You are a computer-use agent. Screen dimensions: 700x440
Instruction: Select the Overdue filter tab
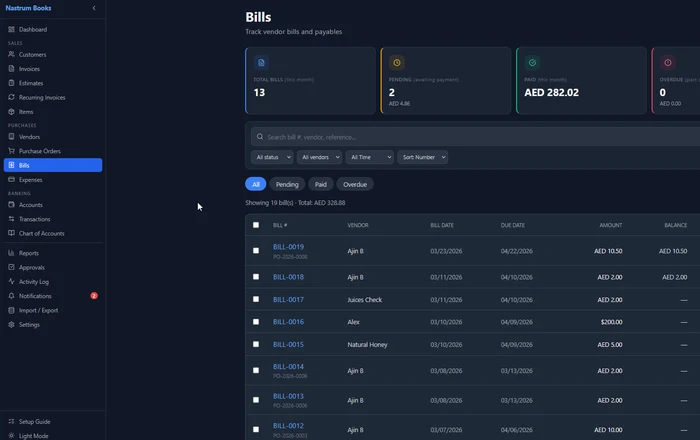(x=355, y=184)
